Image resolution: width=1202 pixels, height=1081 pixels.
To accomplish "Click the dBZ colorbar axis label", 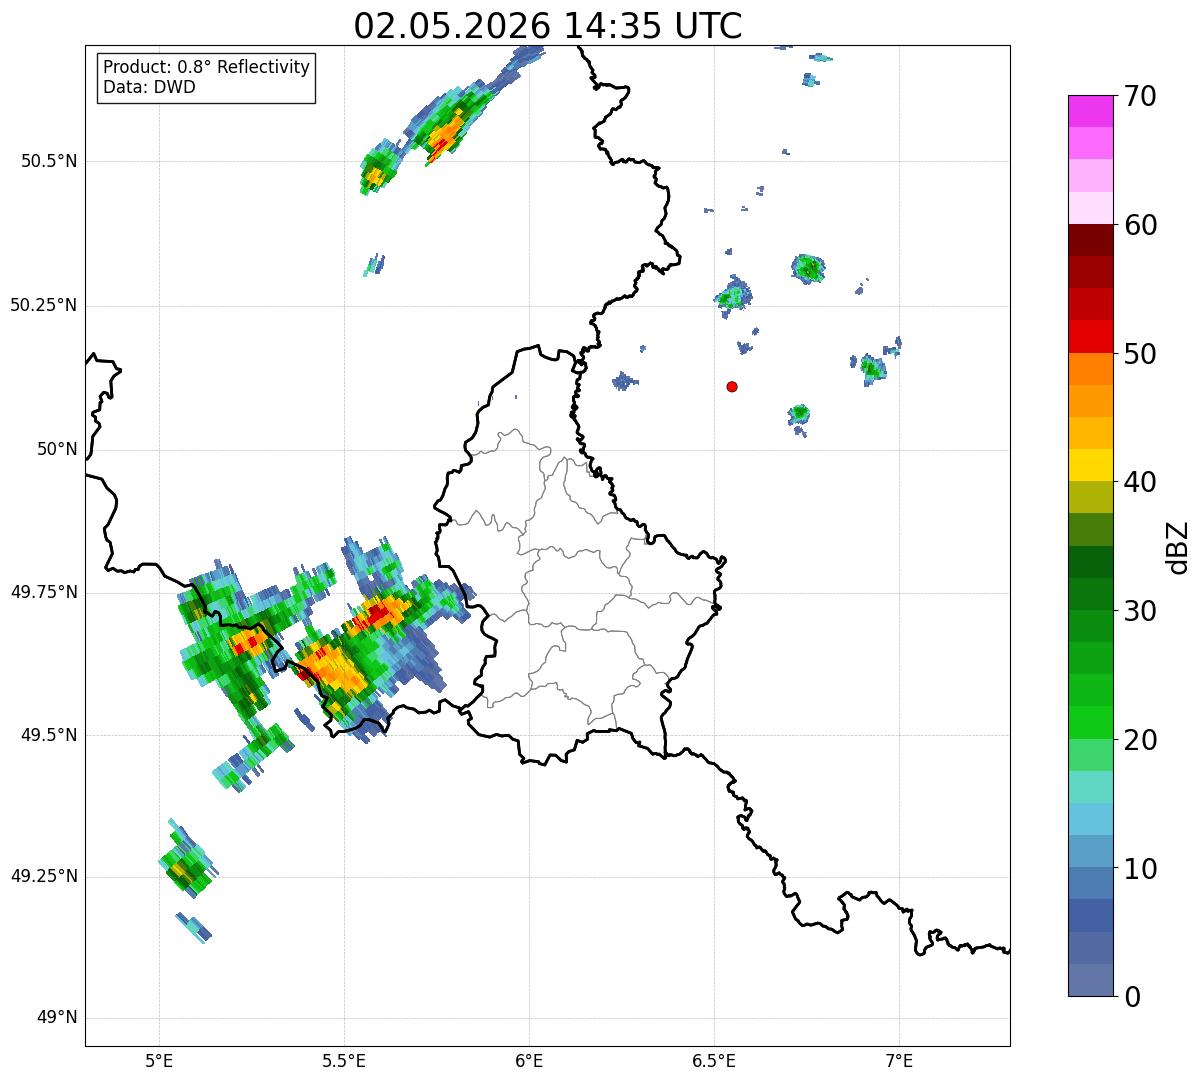I will (x=1178, y=546).
